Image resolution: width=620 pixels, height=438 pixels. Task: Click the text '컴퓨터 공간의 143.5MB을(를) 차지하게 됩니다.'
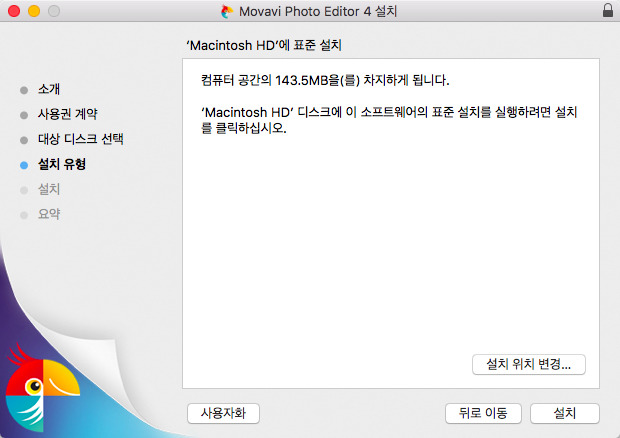pyautogui.click(x=325, y=80)
